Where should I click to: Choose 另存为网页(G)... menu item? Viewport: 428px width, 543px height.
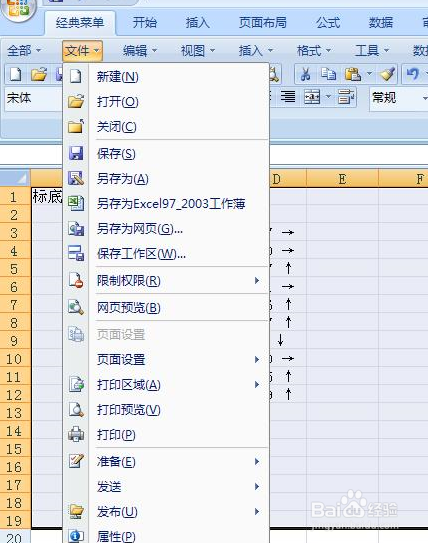click(166, 229)
